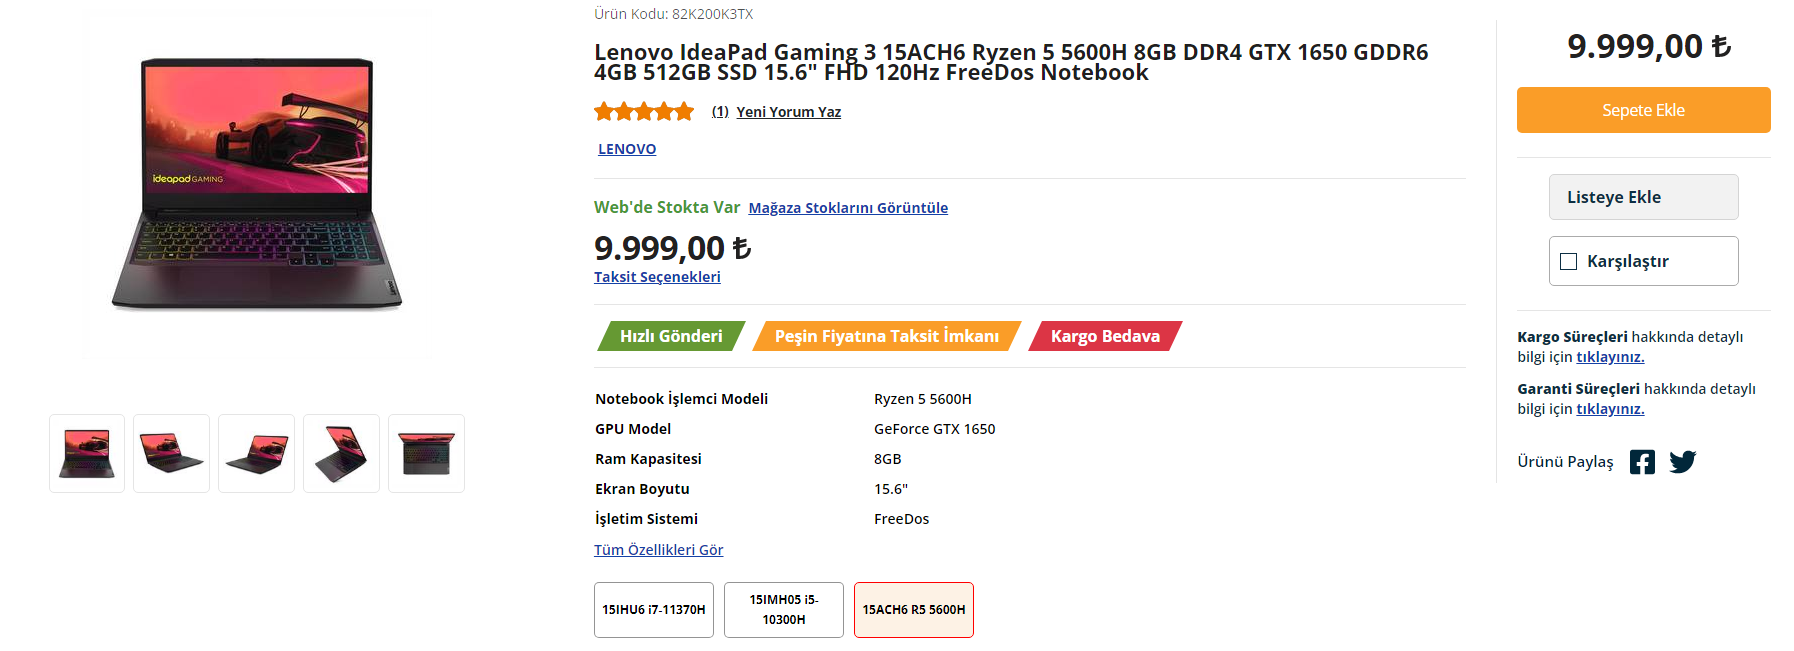Click Mağaza Stoklarını Görüntüle link

click(848, 208)
